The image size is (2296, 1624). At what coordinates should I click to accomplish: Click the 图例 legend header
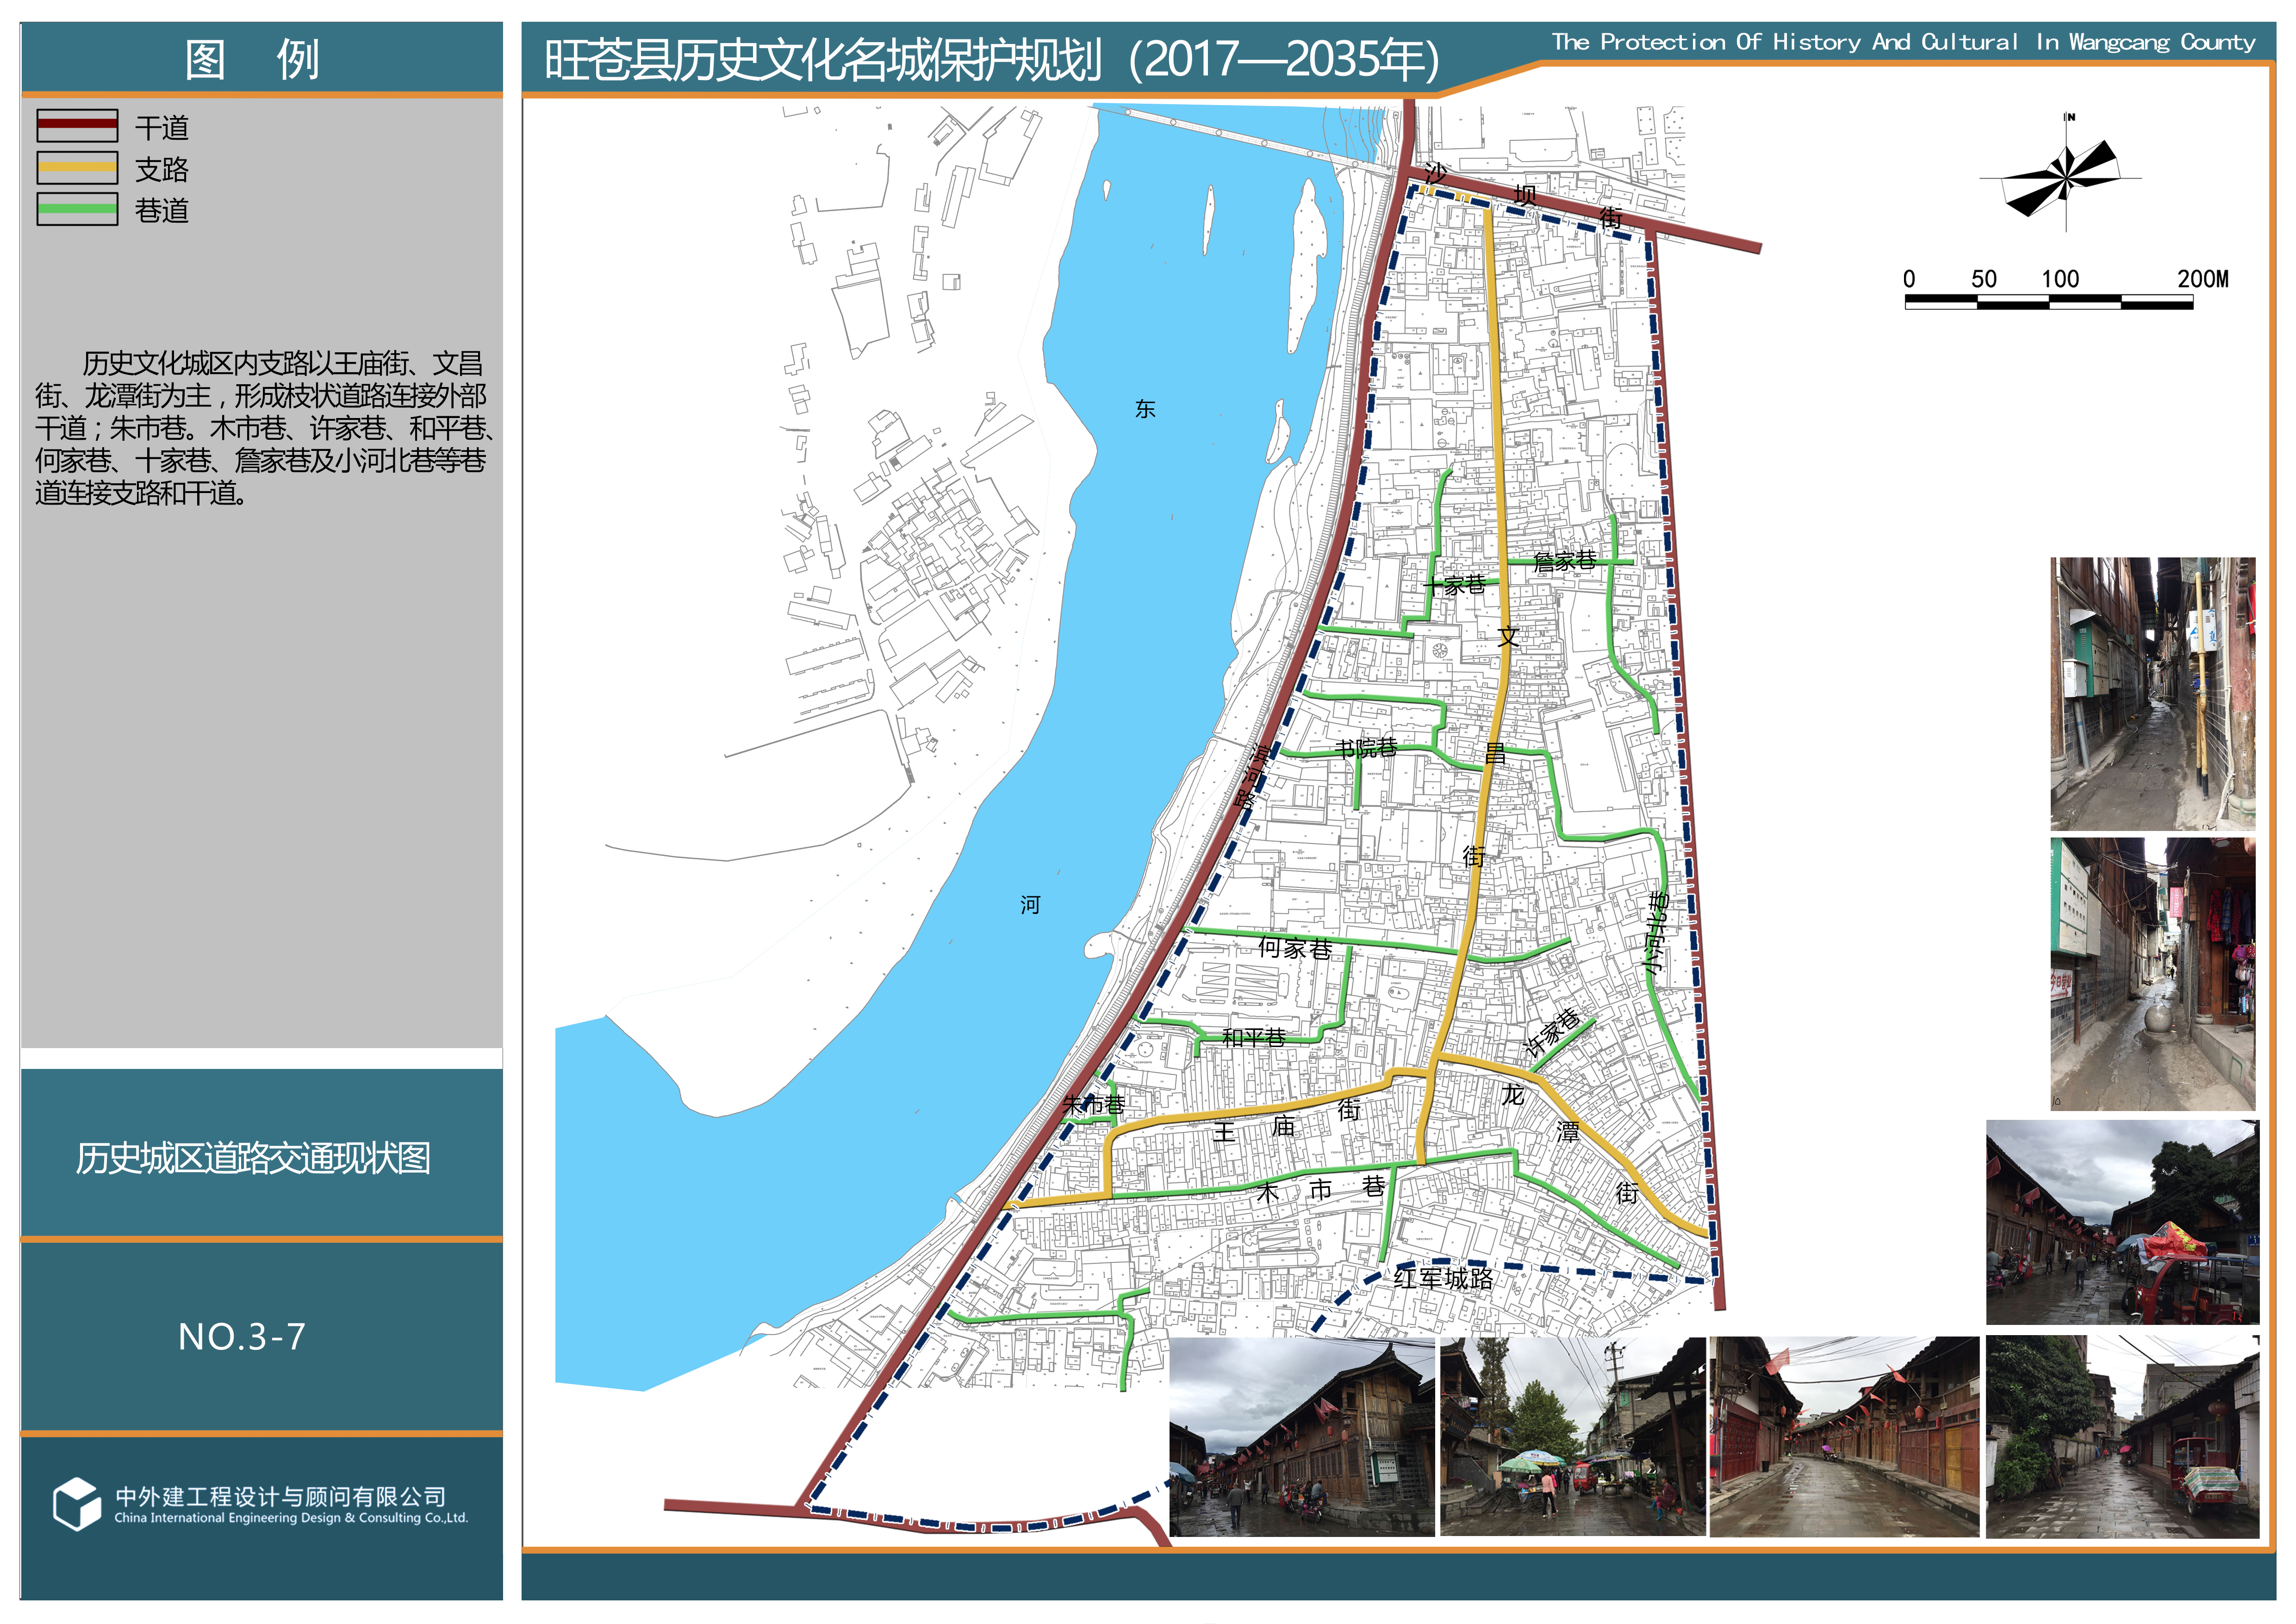tap(252, 59)
